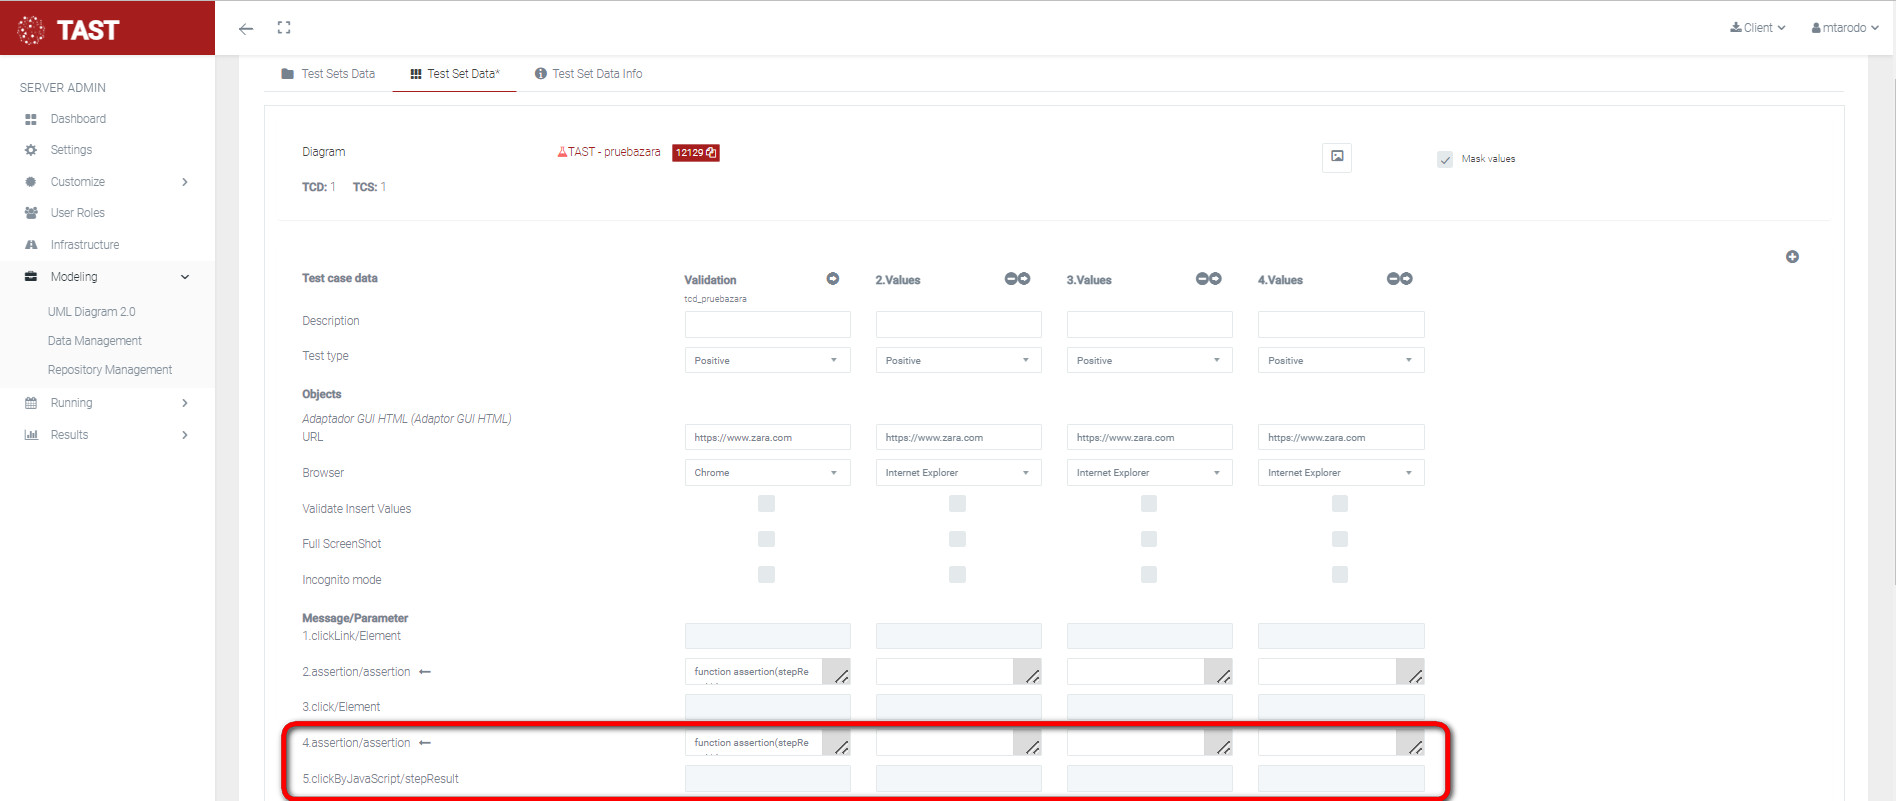Viewport: 1896px width, 801px height.
Task: Click the arrow icon beside Validation column
Action: [x=832, y=279]
